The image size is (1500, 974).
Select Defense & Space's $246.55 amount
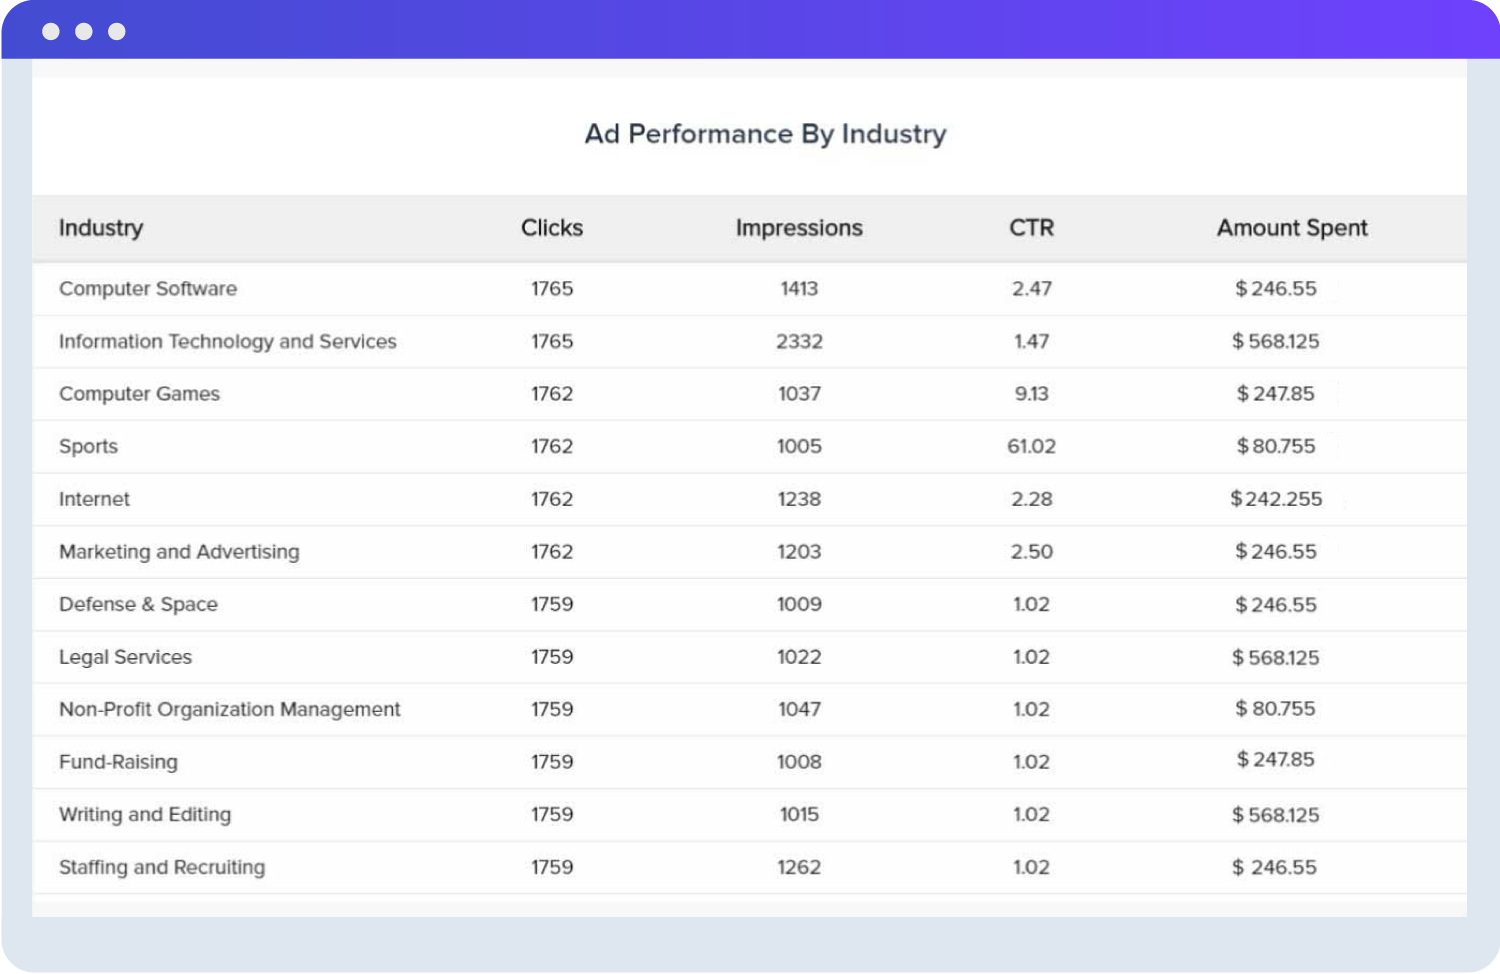[1276, 605]
